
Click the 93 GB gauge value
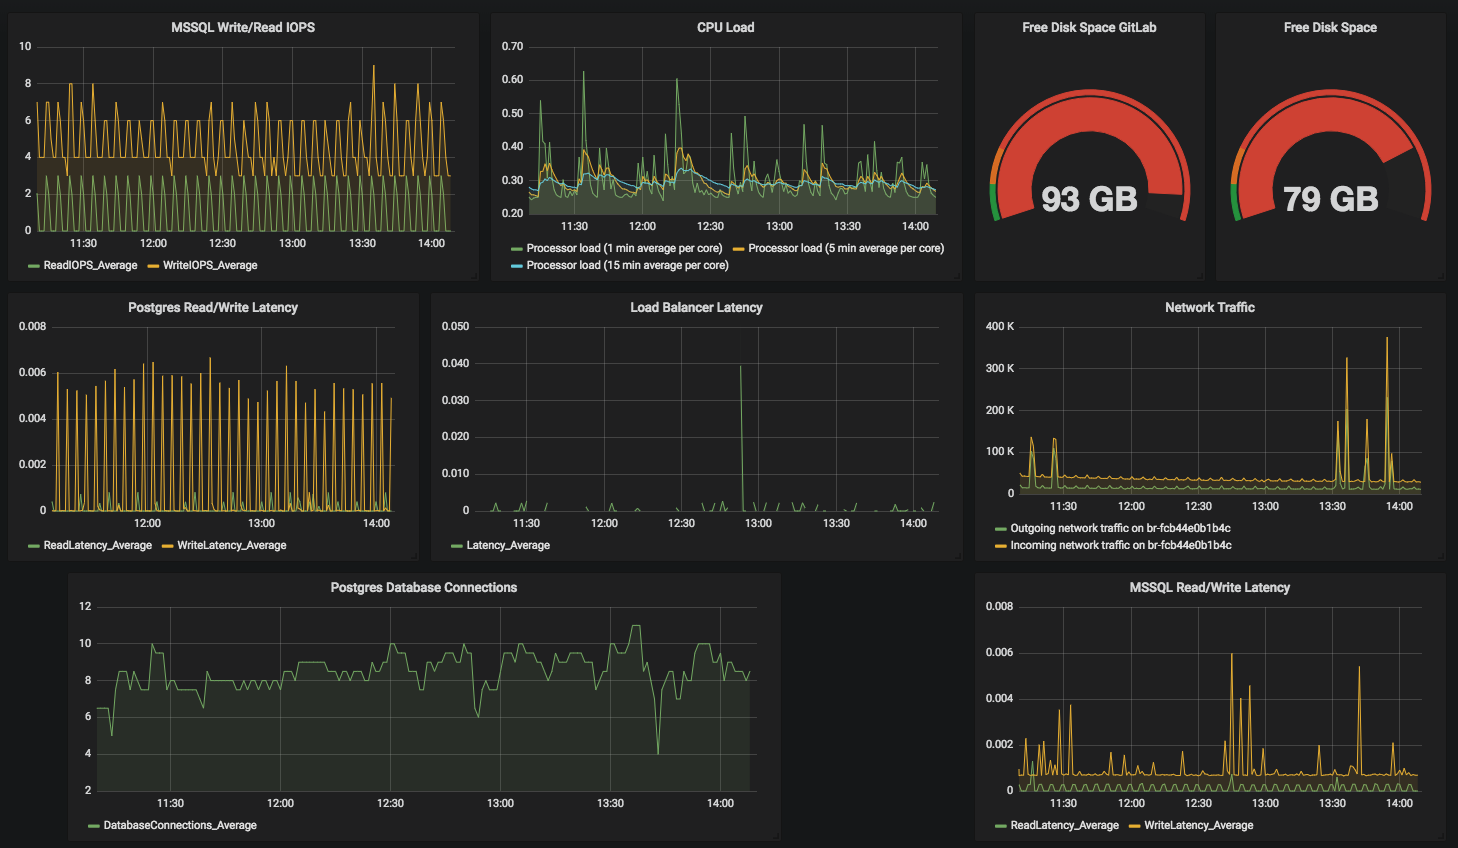point(1089,199)
